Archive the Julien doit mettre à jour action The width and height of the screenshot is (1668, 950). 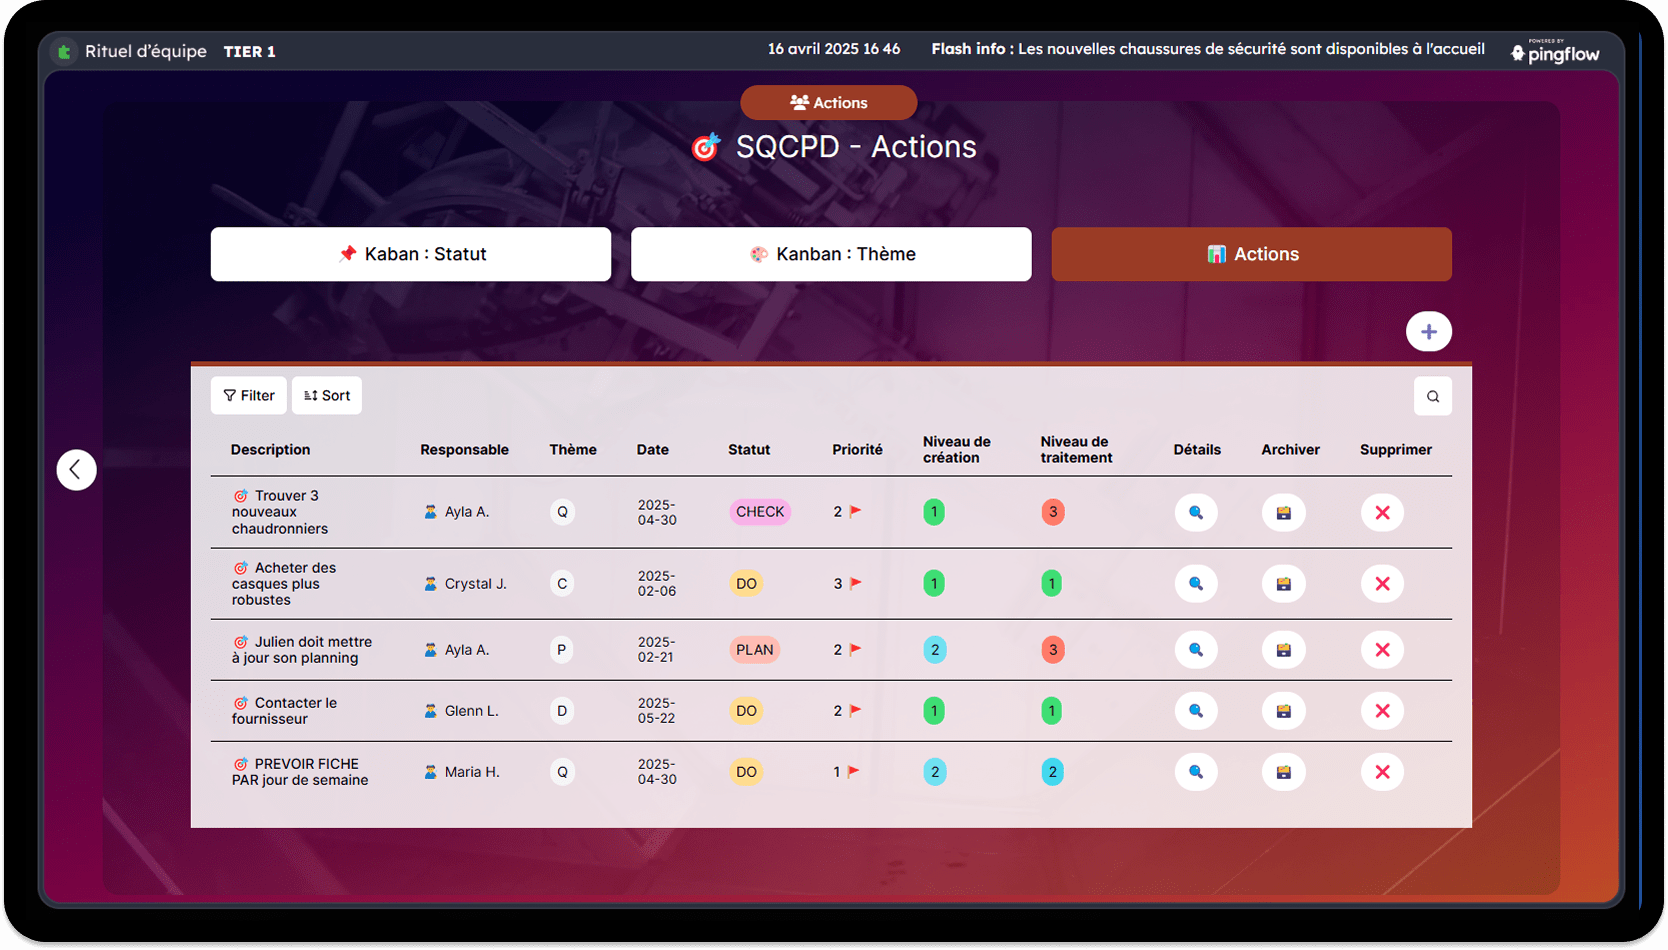(1283, 650)
